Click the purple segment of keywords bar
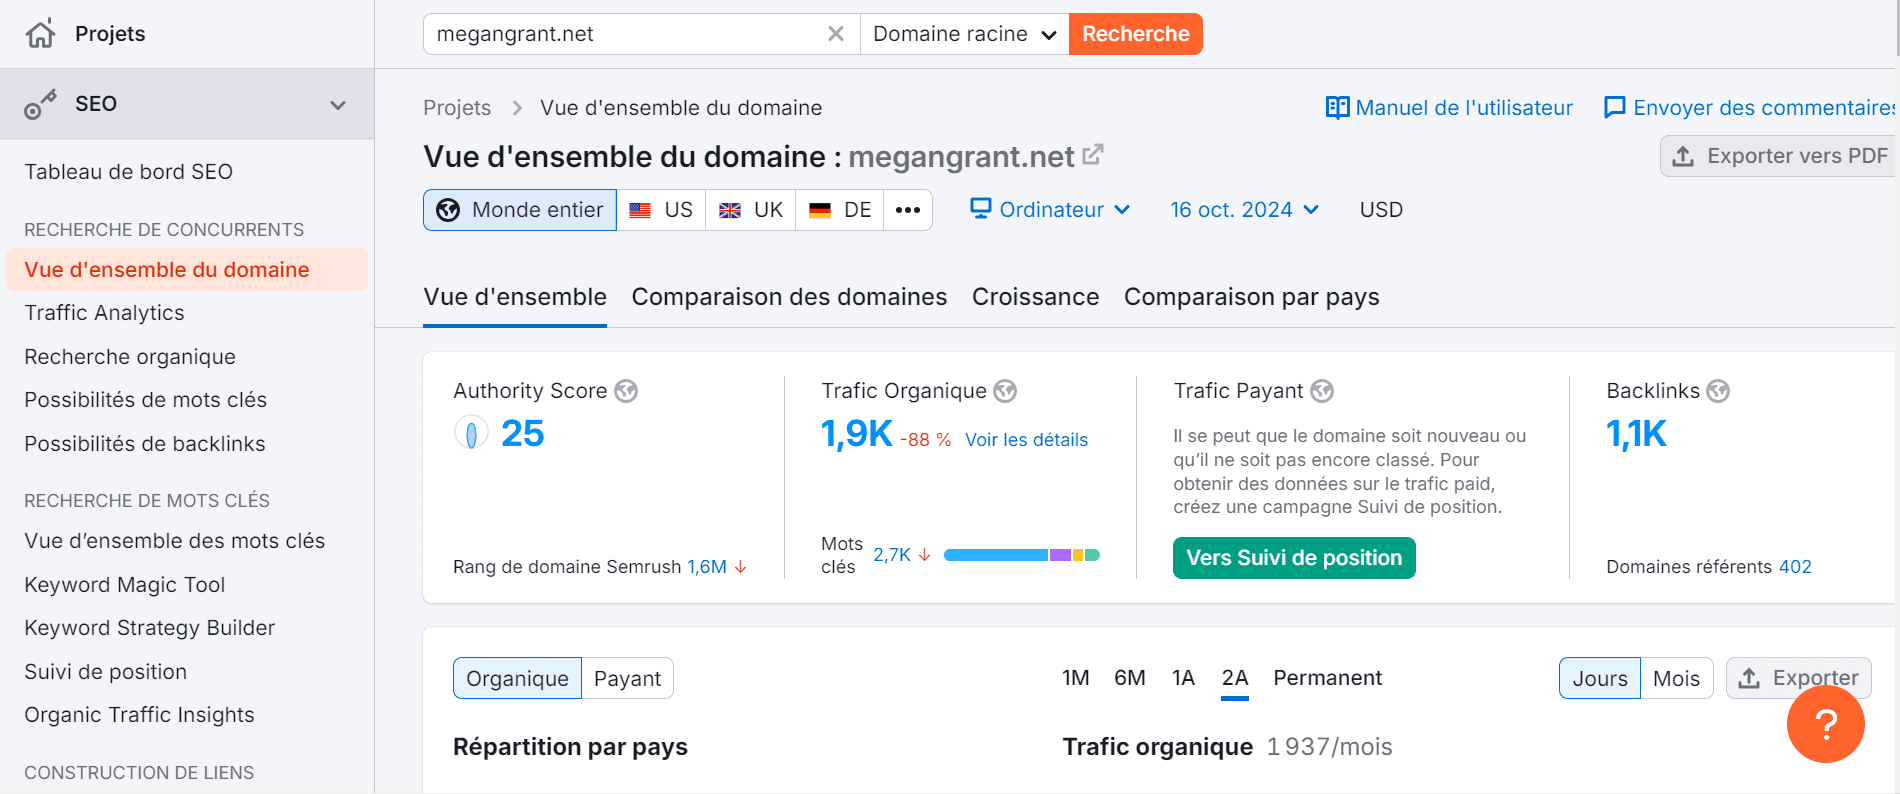The image size is (1900, 794). 1060,555
